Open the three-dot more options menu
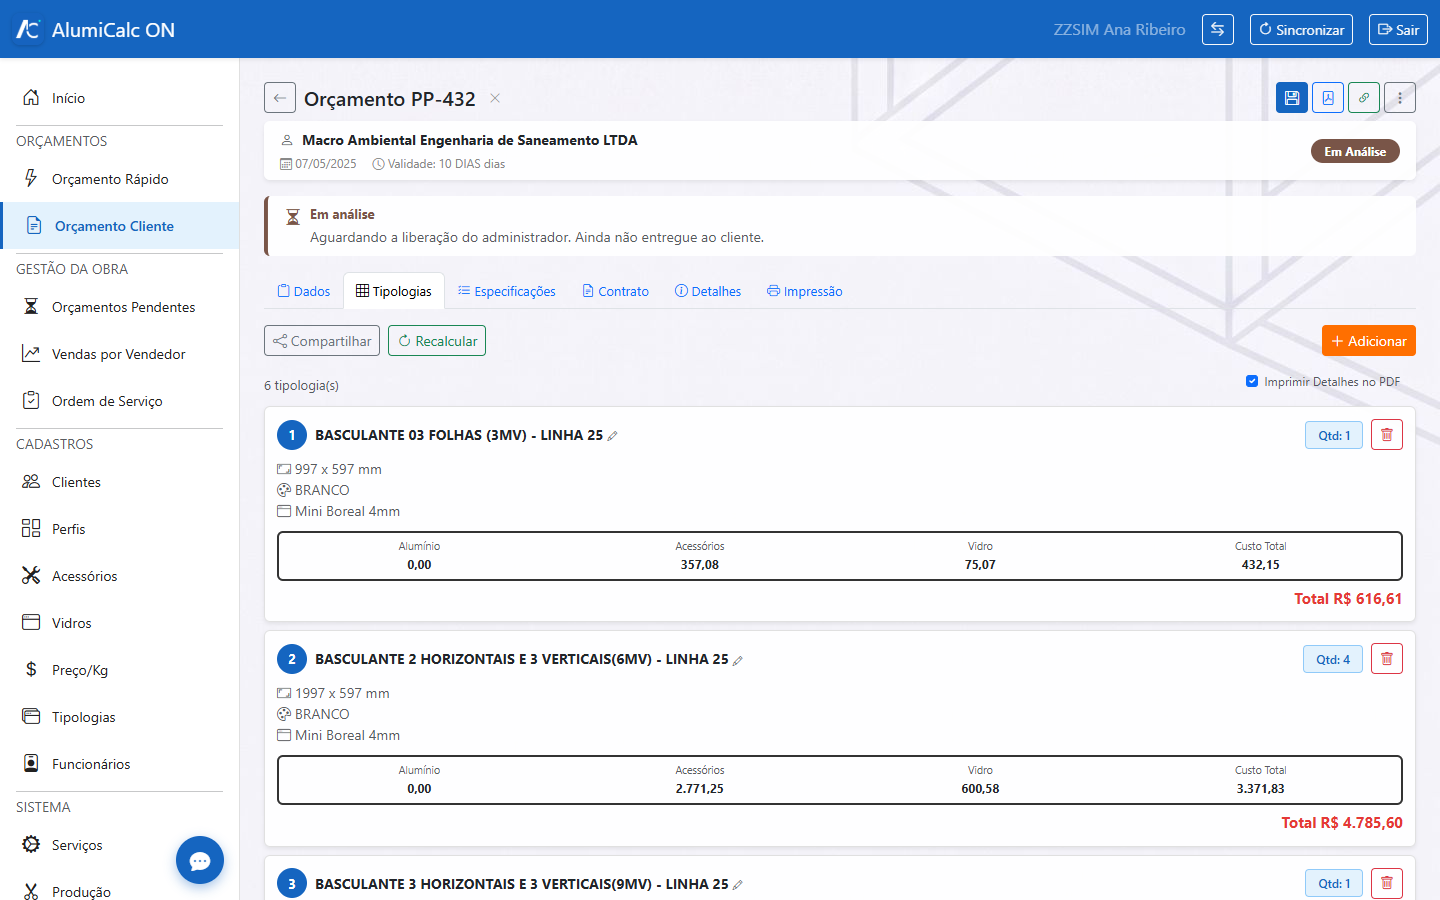Image resolution: width=1440 pixels, height=900 pixels. [1400, 98]
